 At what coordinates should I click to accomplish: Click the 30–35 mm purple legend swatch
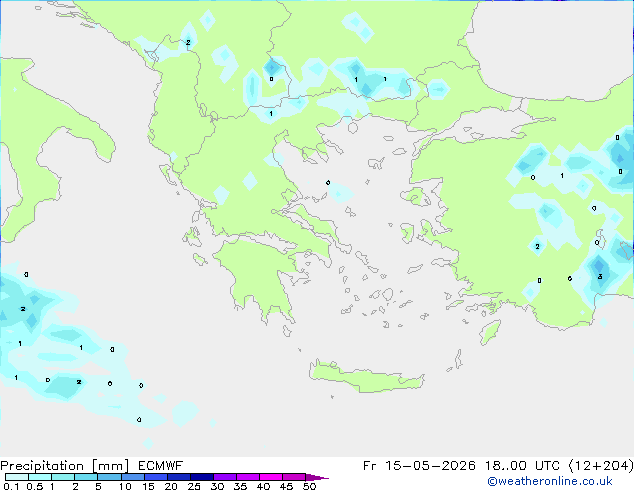click(x=224, y=477)
